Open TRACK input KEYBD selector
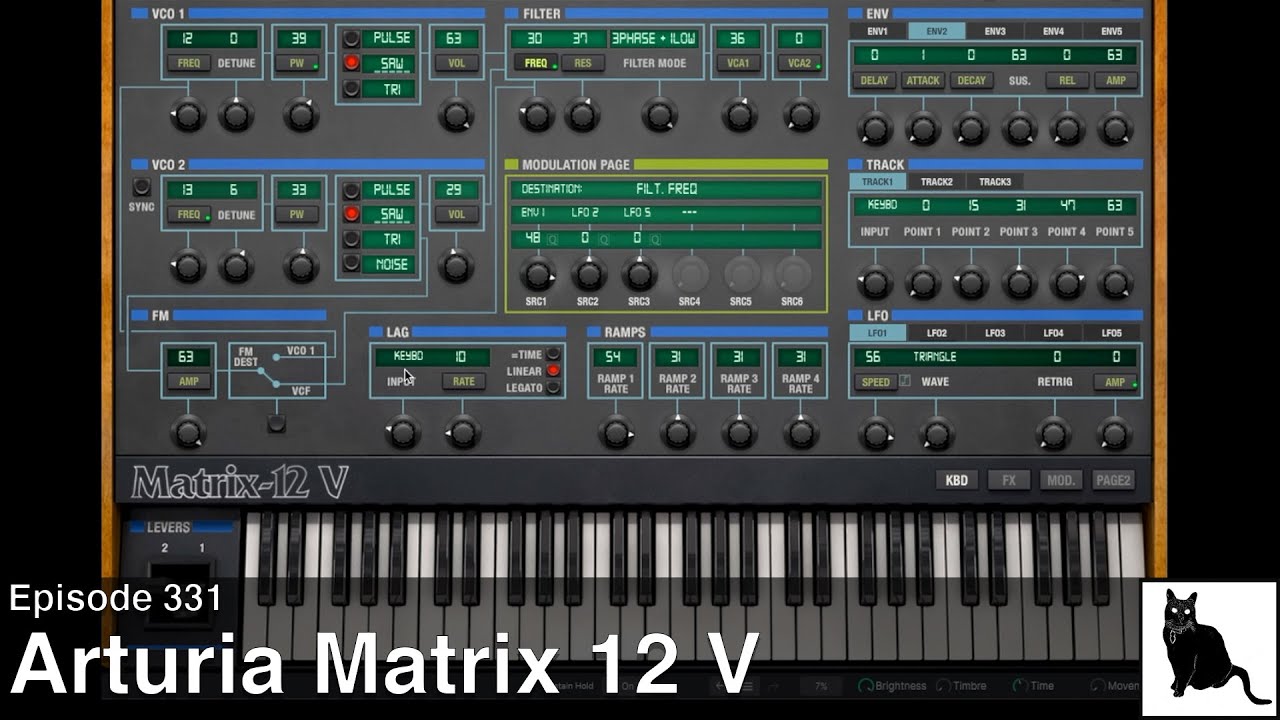The width and height of the screenshot is (1280, 720). tap(882, 205)
